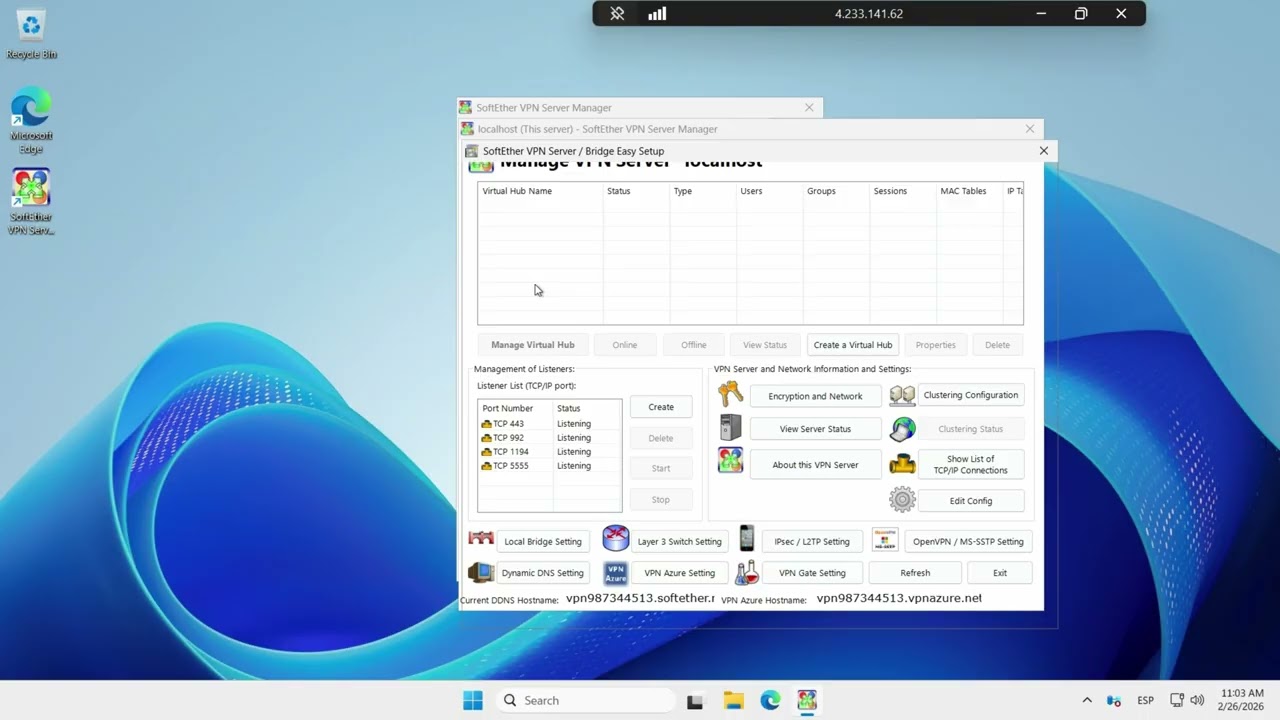Open Encryption and Network settings
Image resolution: width=1280 pixels, height=720 pixels.
pyautogui.click(x=815, y=396)
